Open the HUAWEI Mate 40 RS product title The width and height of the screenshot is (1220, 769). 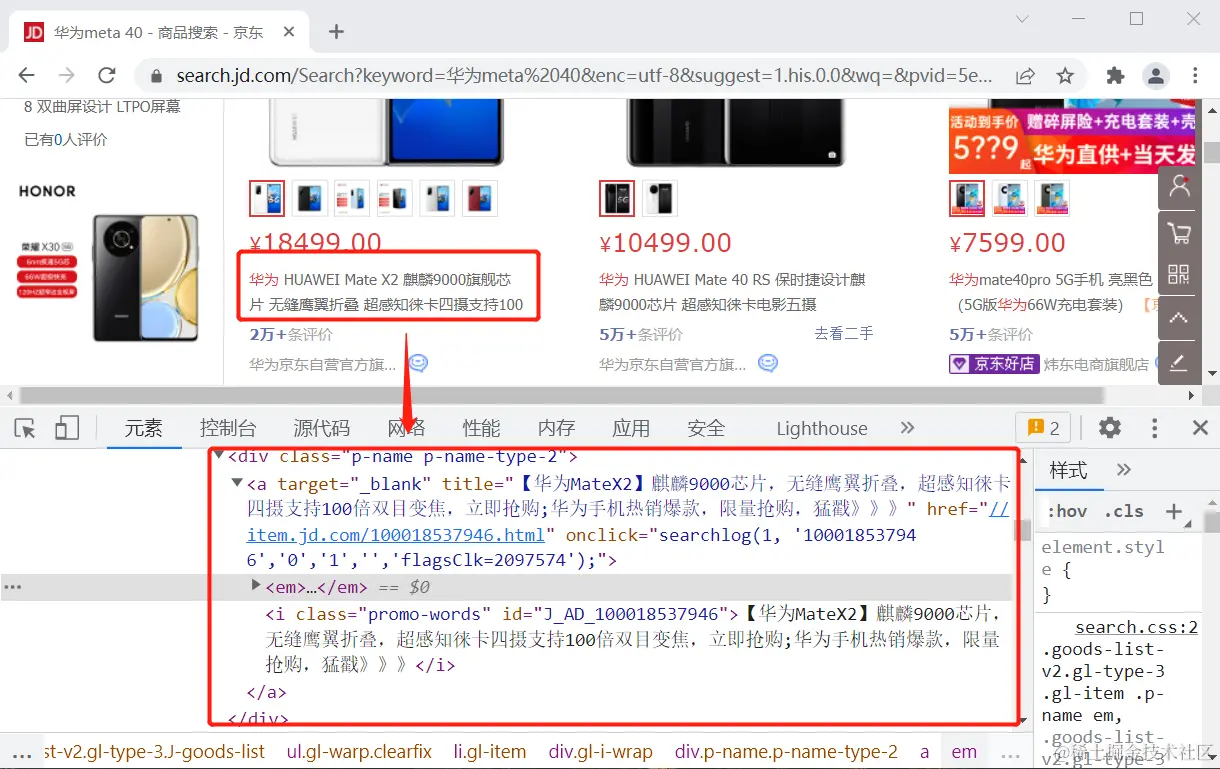pyautogui.click(x=732, y=292)
